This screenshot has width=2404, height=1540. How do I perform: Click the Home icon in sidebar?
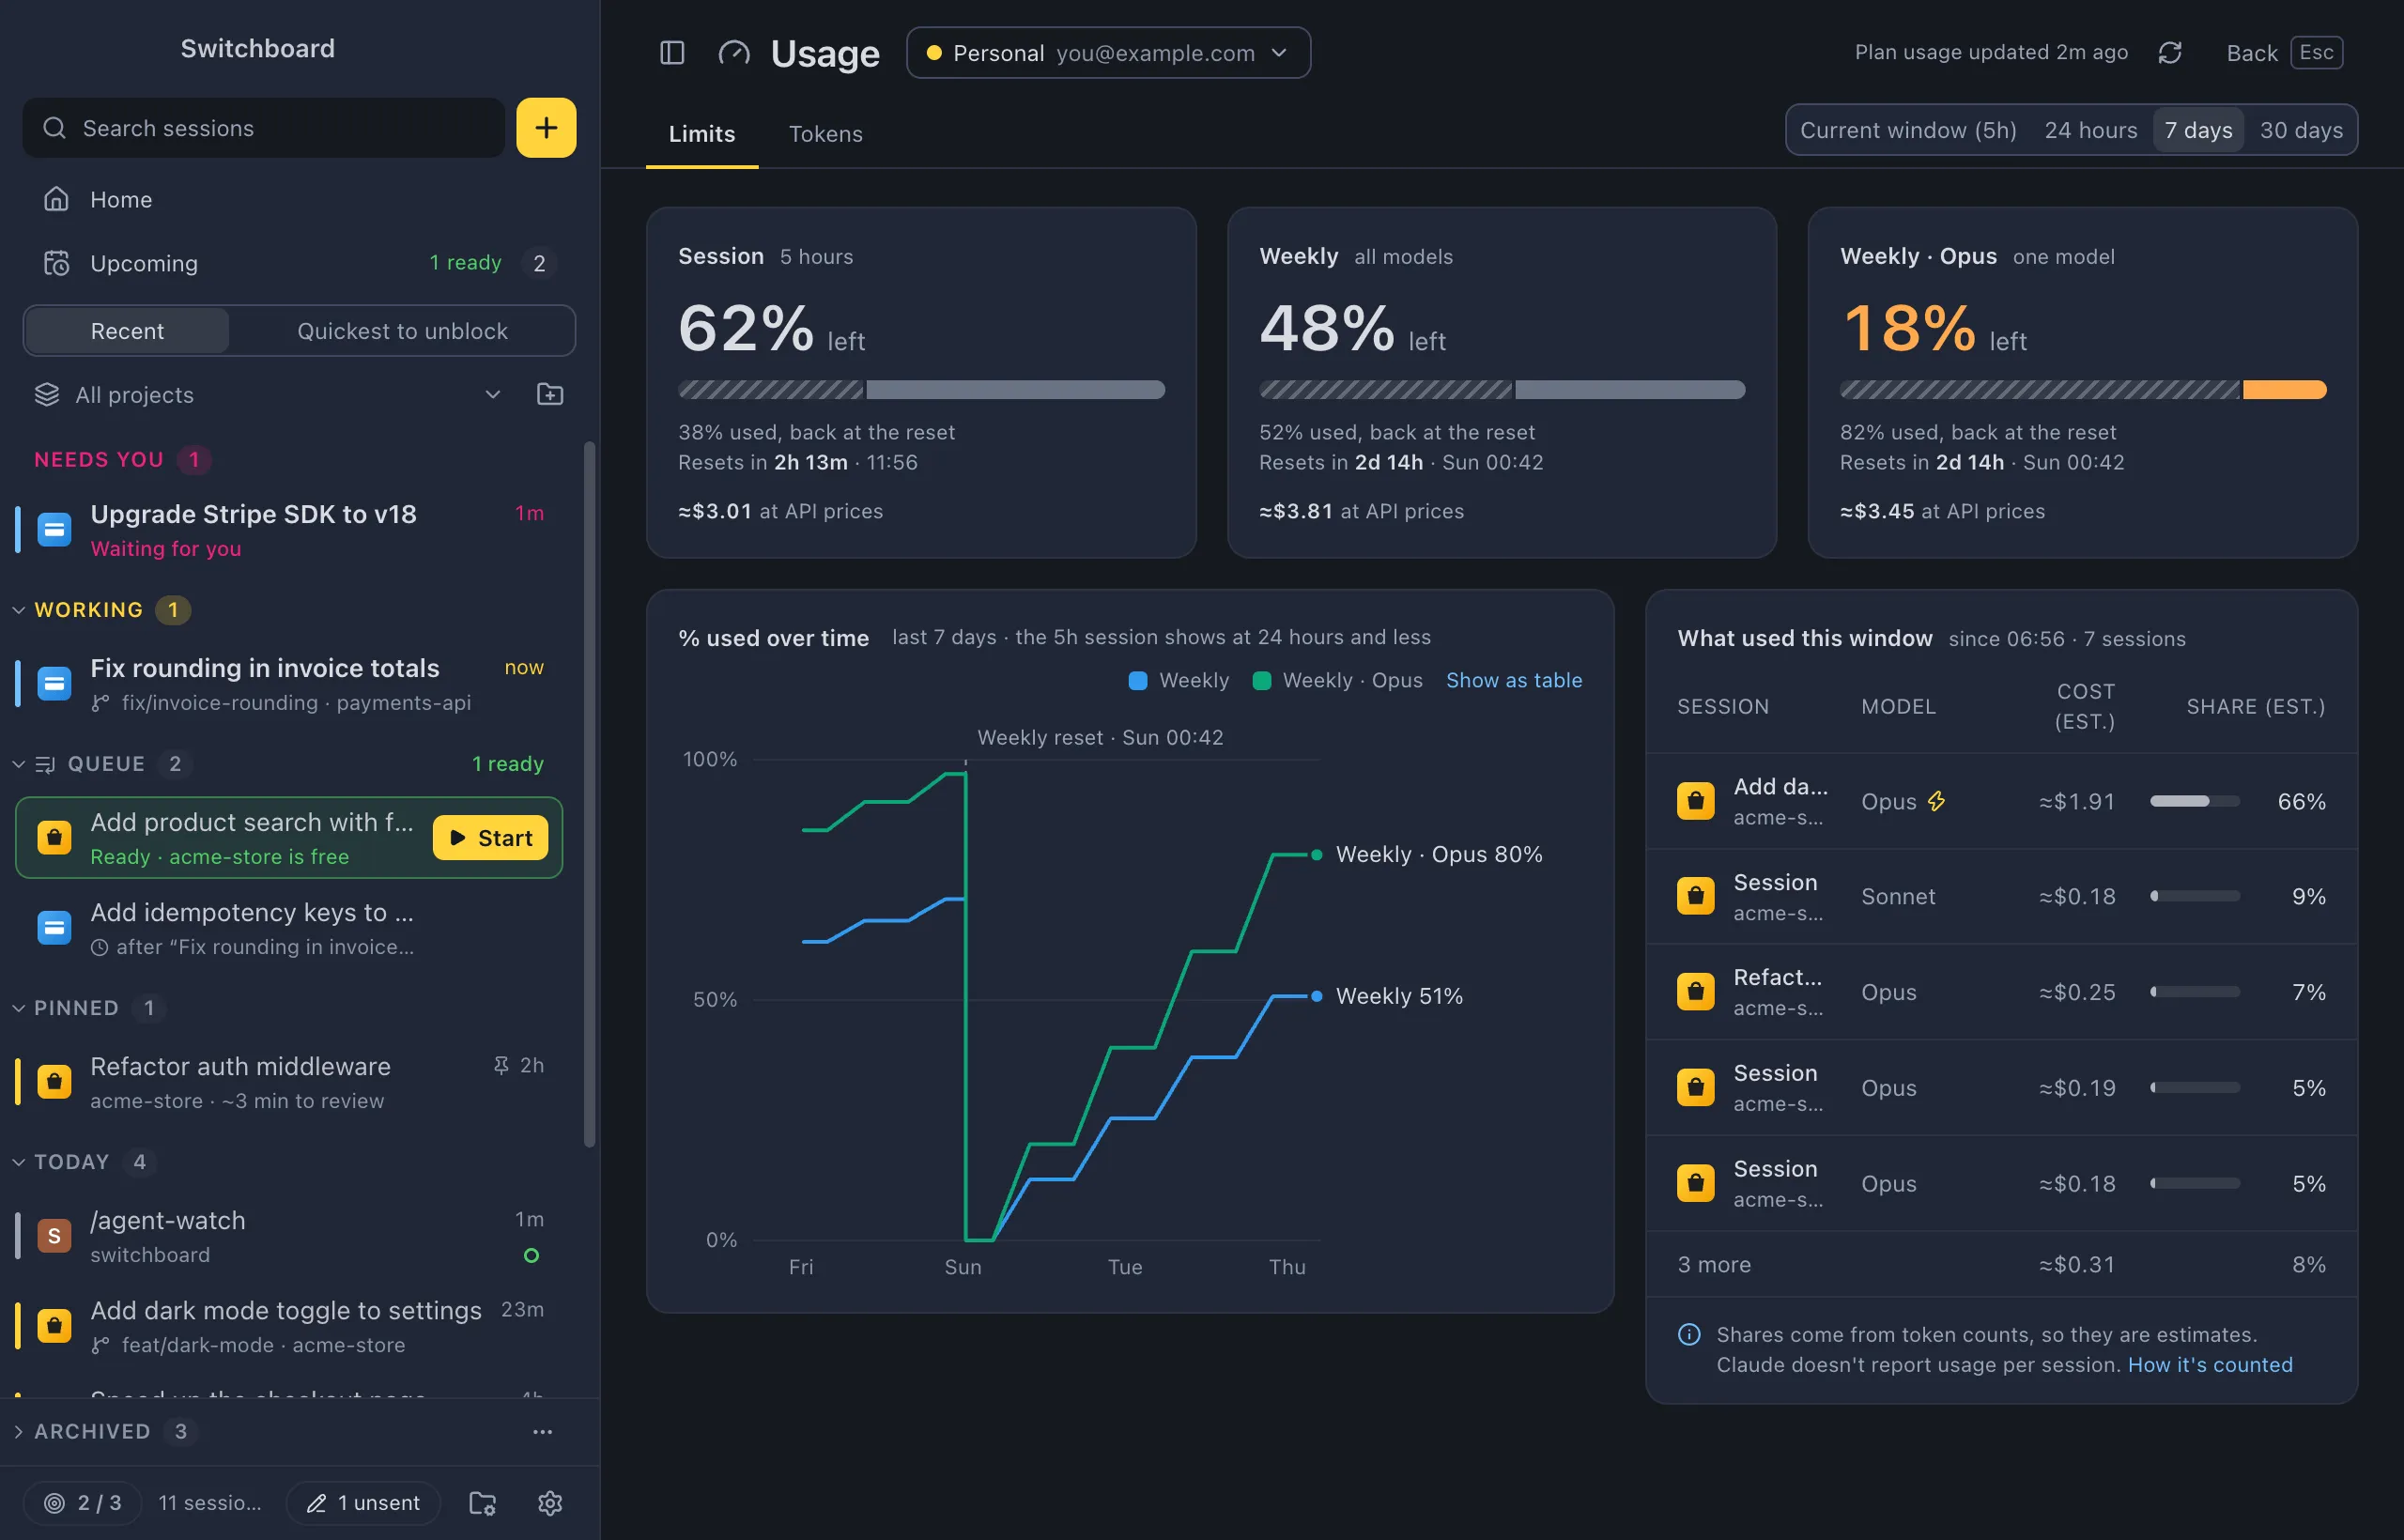(56, 199)
